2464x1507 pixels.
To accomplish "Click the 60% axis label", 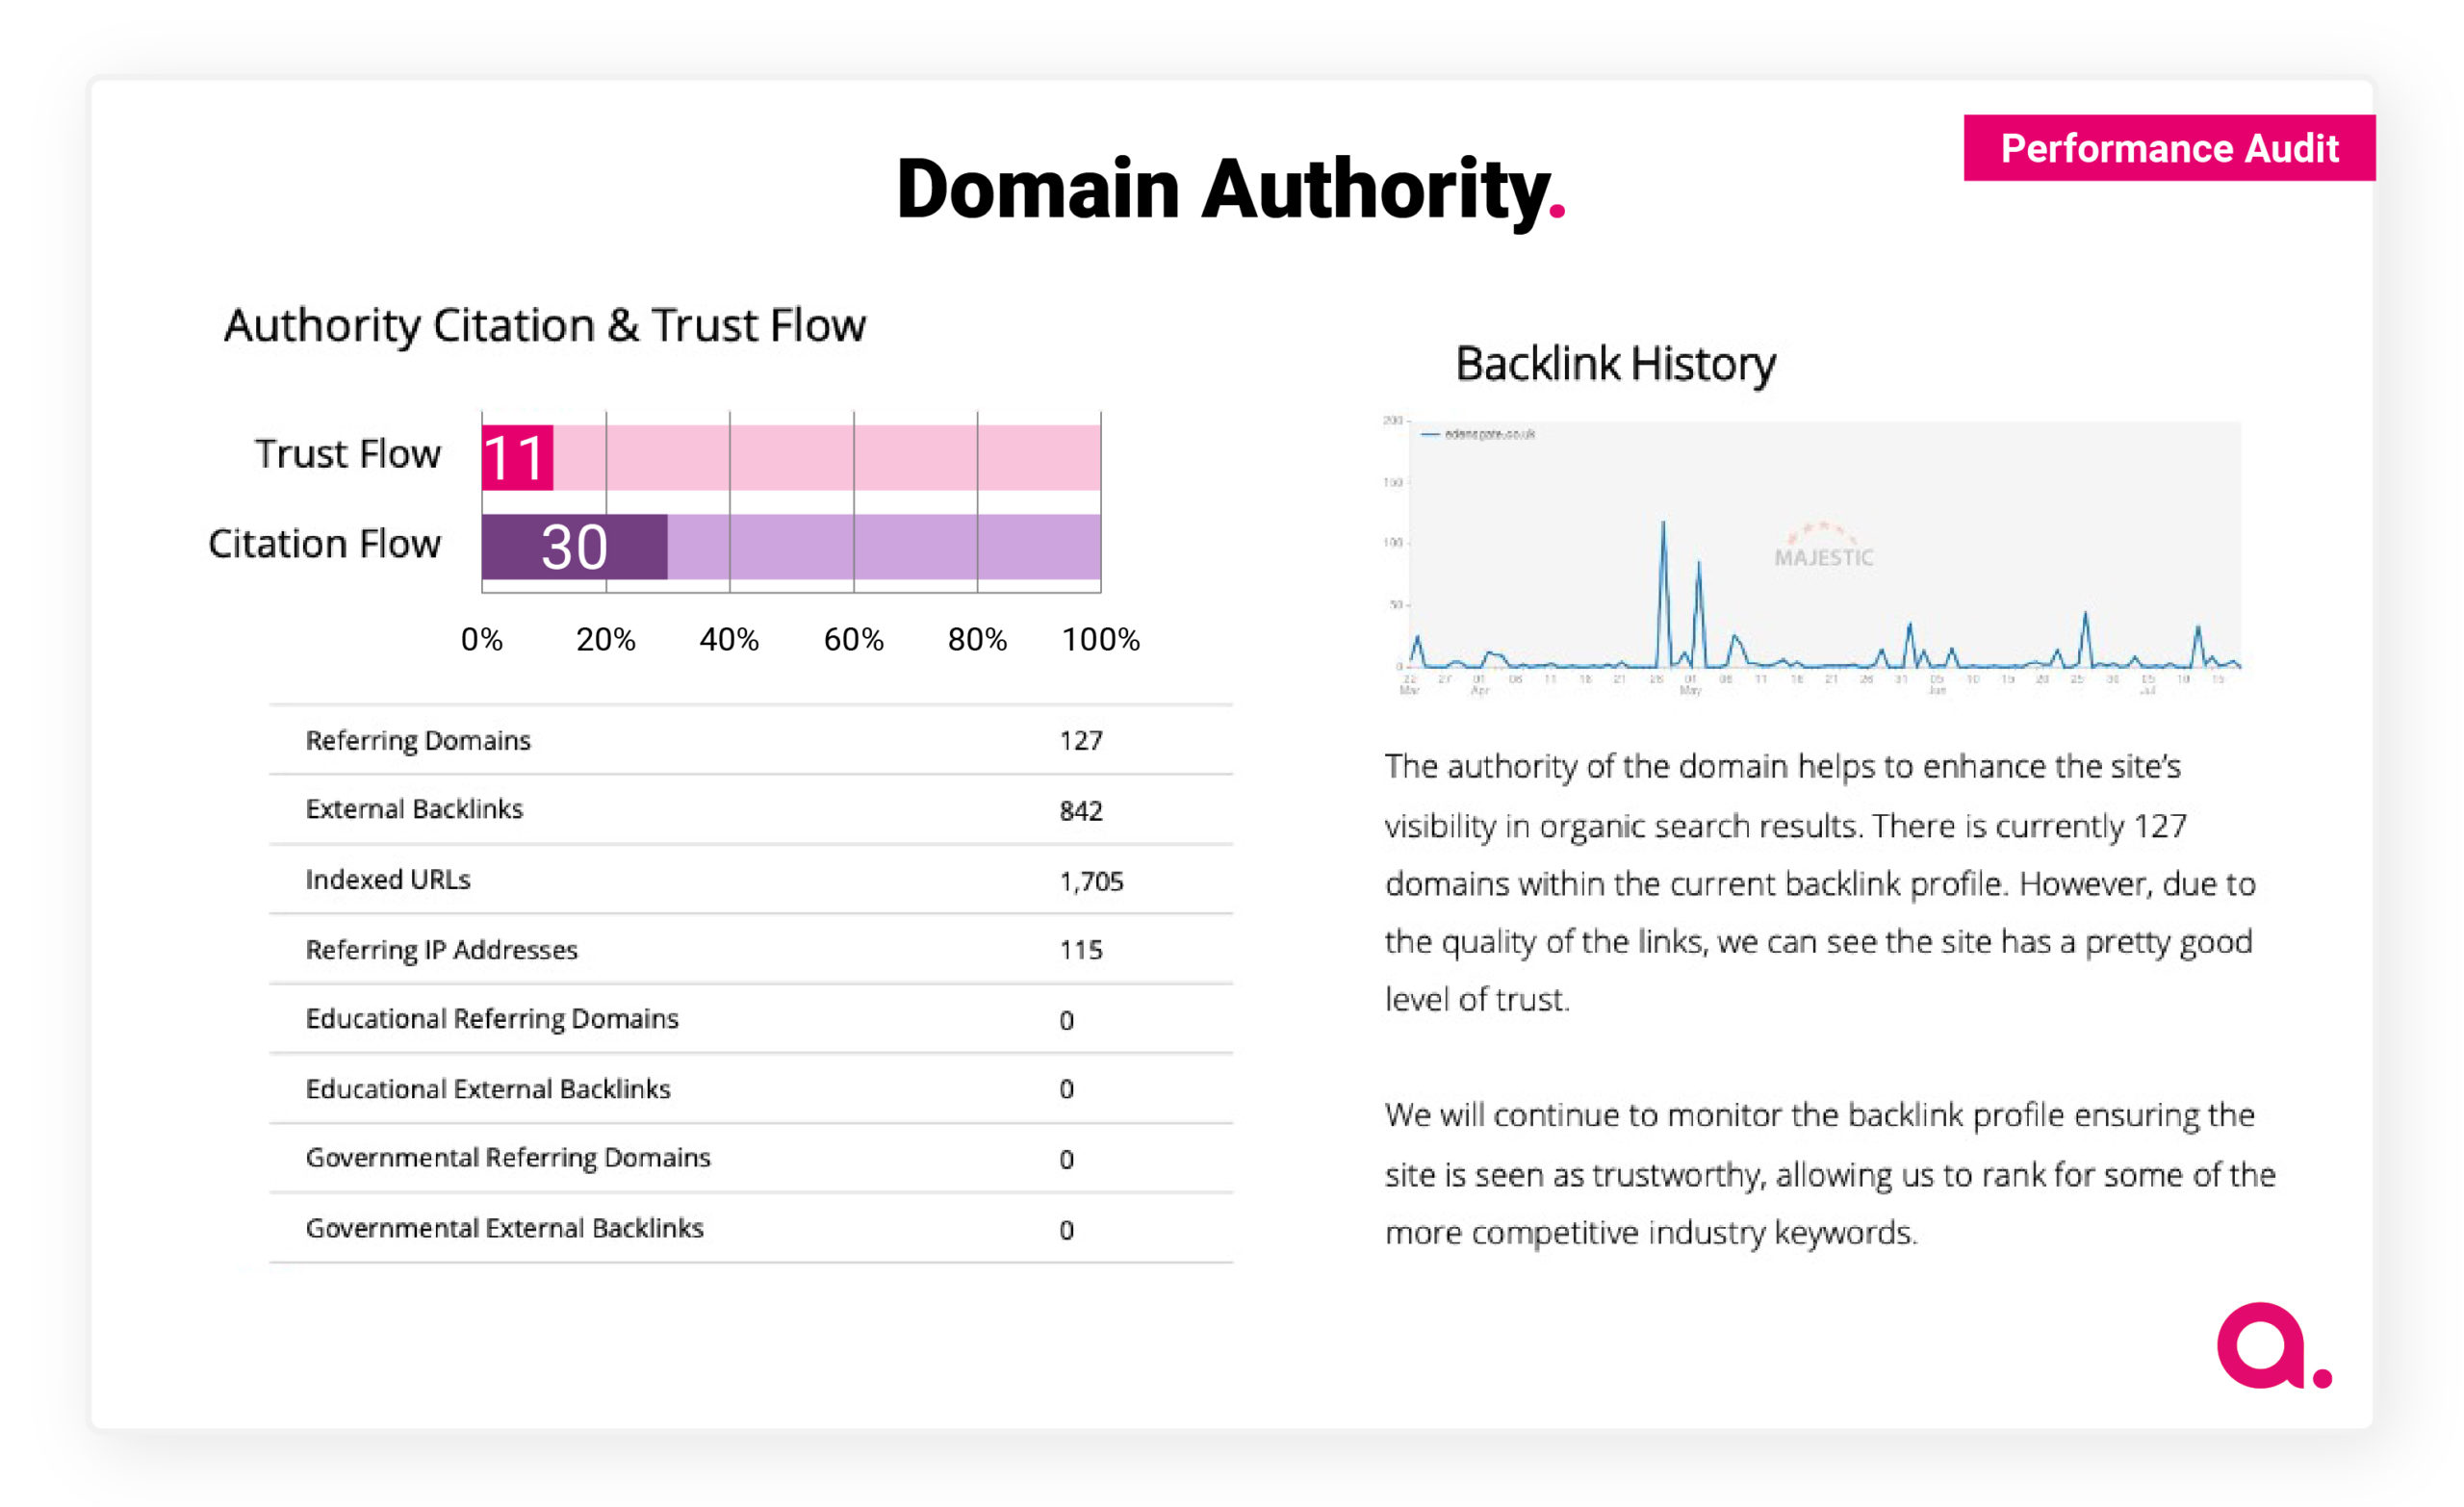I will click(x=853, y=640).
